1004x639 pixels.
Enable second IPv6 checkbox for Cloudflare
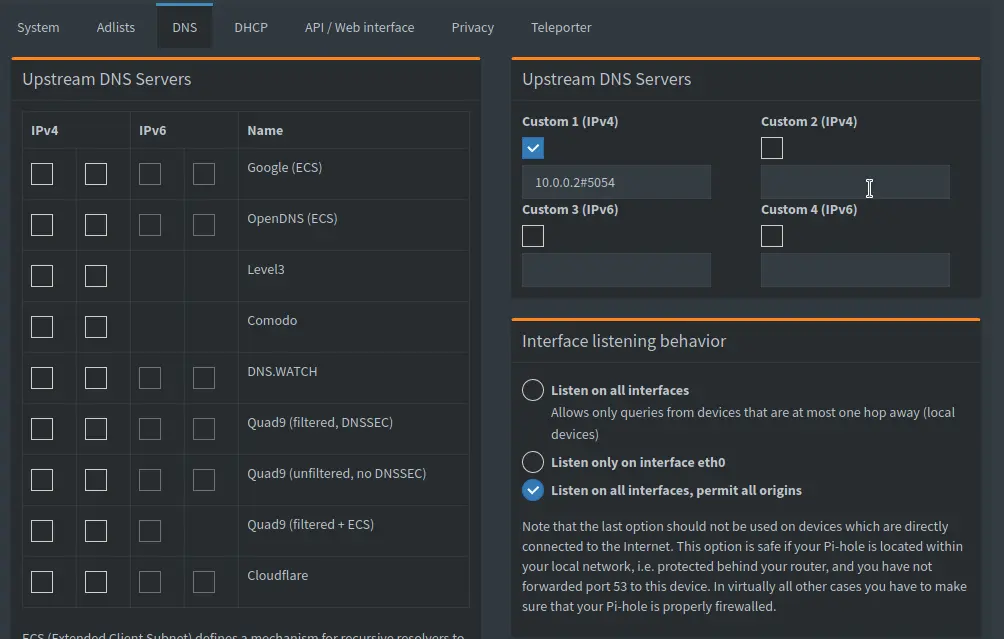pyautogui.click(x=204, y=582)
